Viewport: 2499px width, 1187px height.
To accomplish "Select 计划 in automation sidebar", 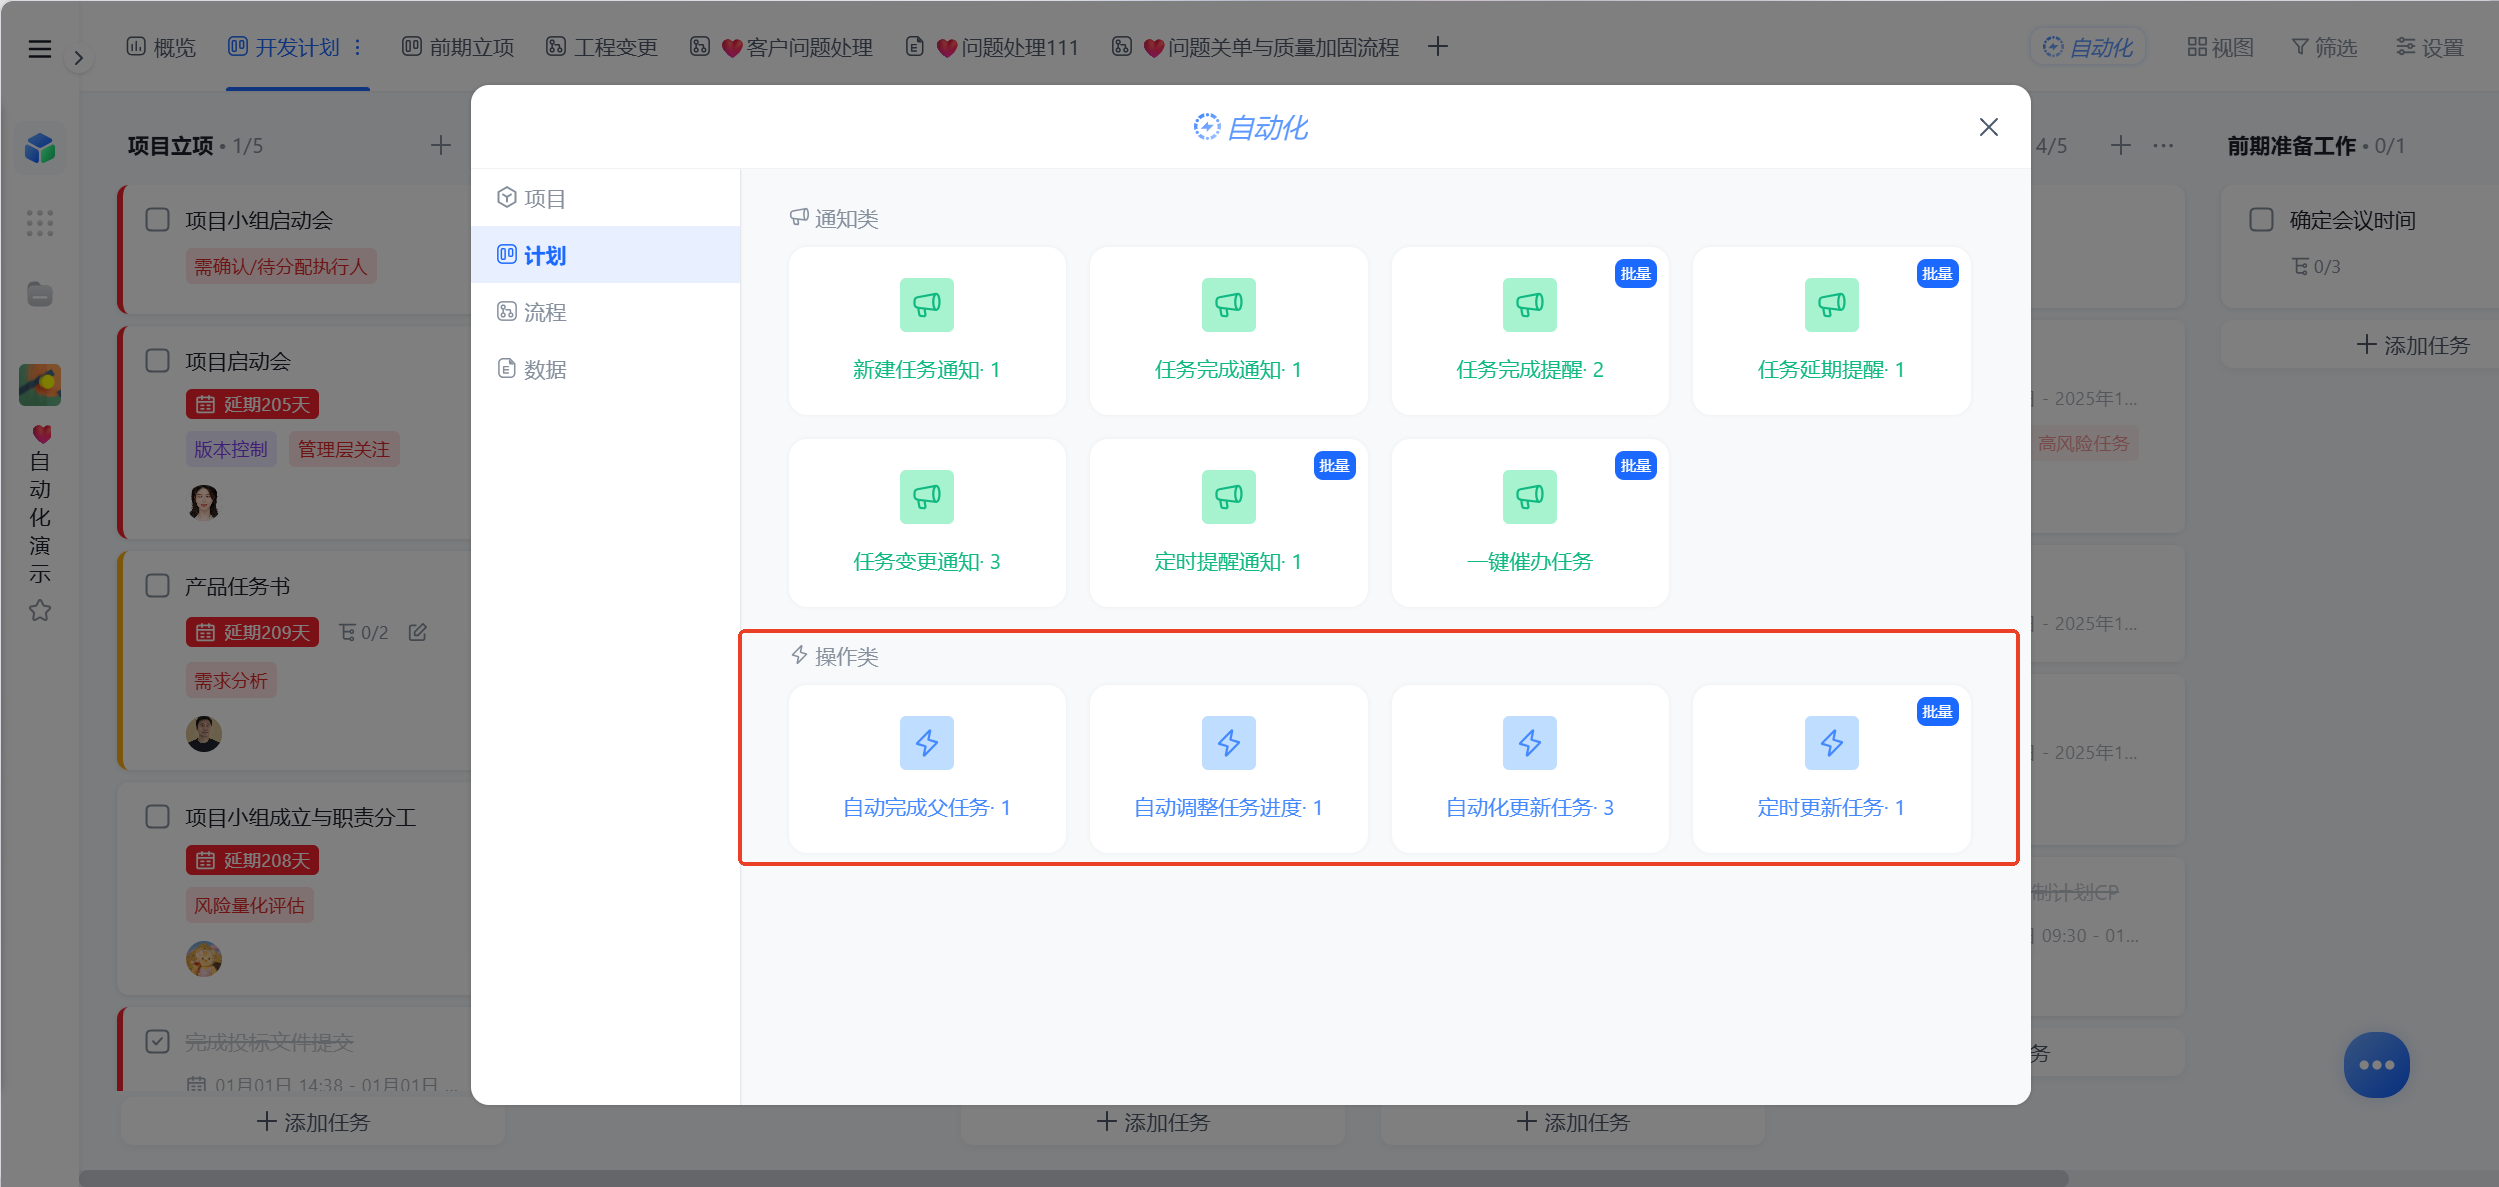I will point(605,255).
